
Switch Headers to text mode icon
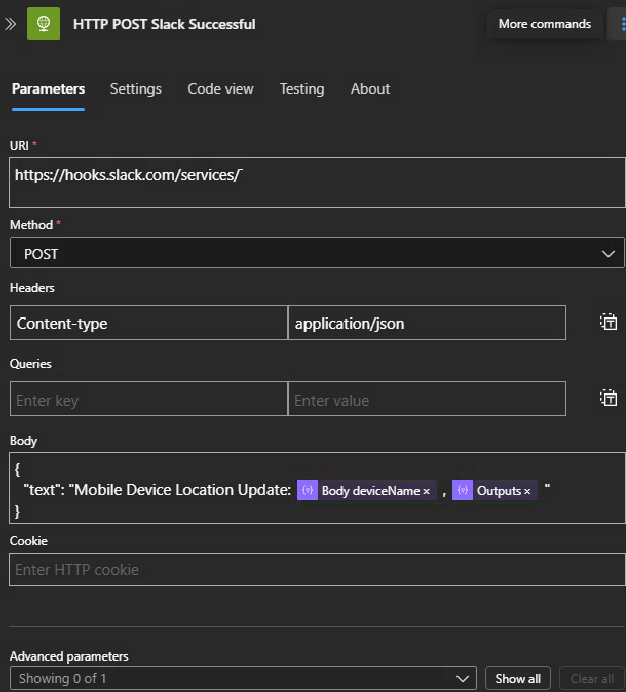coord(608,322)
